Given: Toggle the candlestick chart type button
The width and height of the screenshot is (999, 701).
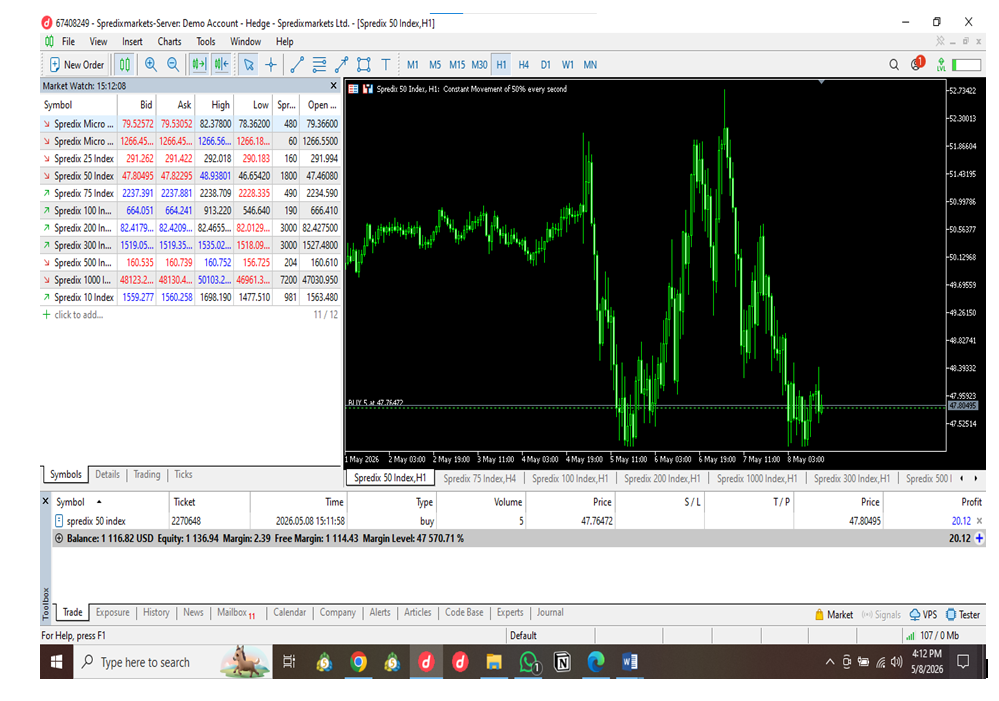Looking at the screenshot, I should click(125, 64).
